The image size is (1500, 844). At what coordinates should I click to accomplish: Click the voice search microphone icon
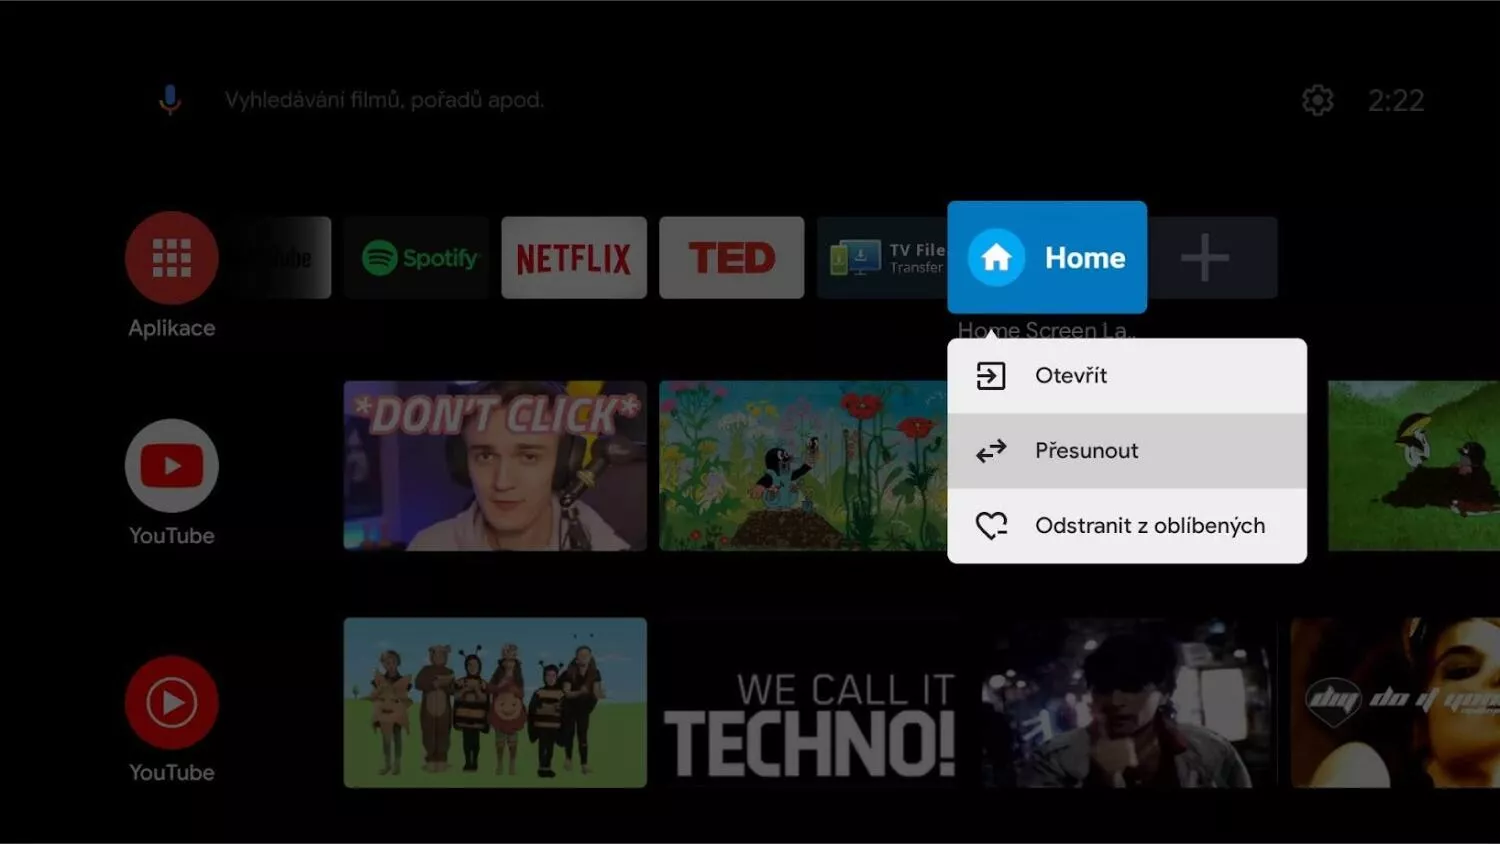[x=170, y=100]
